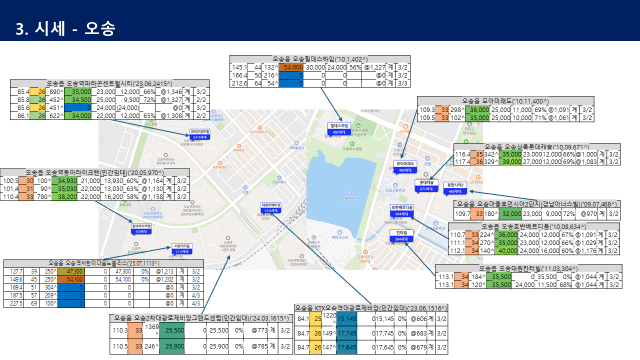Click the orange-highlighted 54,100 cell
This screenshot has width=640, height=360.
[x=71, y=280]
